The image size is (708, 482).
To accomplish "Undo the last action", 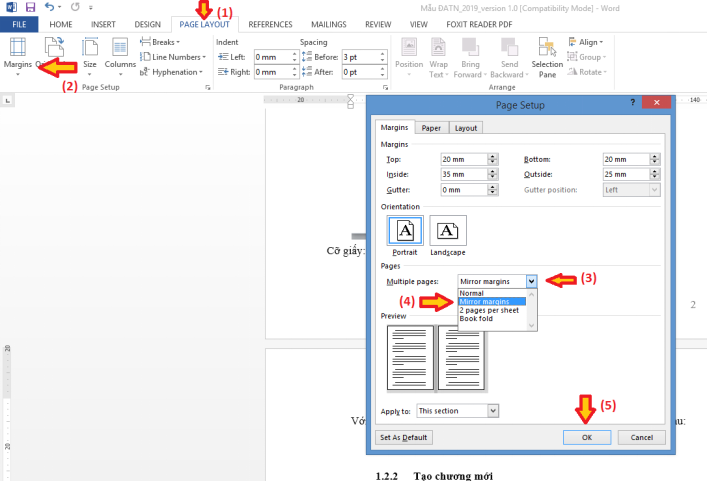I will tap(49, 7).
